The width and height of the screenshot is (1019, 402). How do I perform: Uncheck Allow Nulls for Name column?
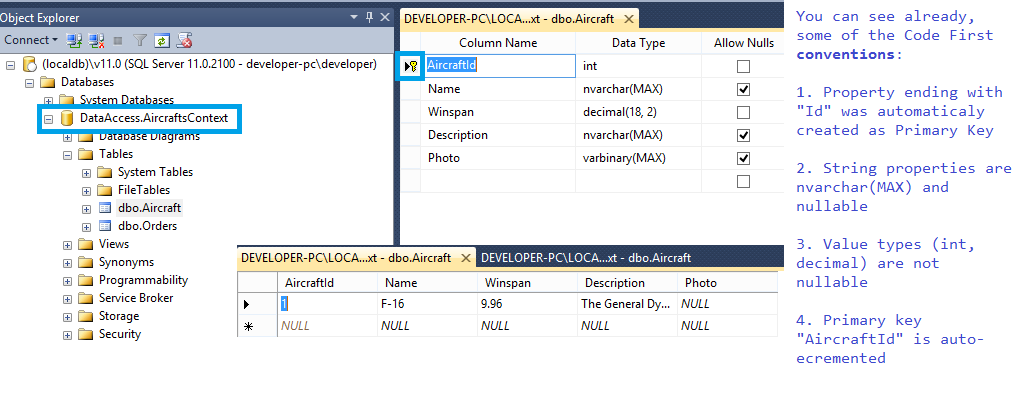[x=742, y=89]
